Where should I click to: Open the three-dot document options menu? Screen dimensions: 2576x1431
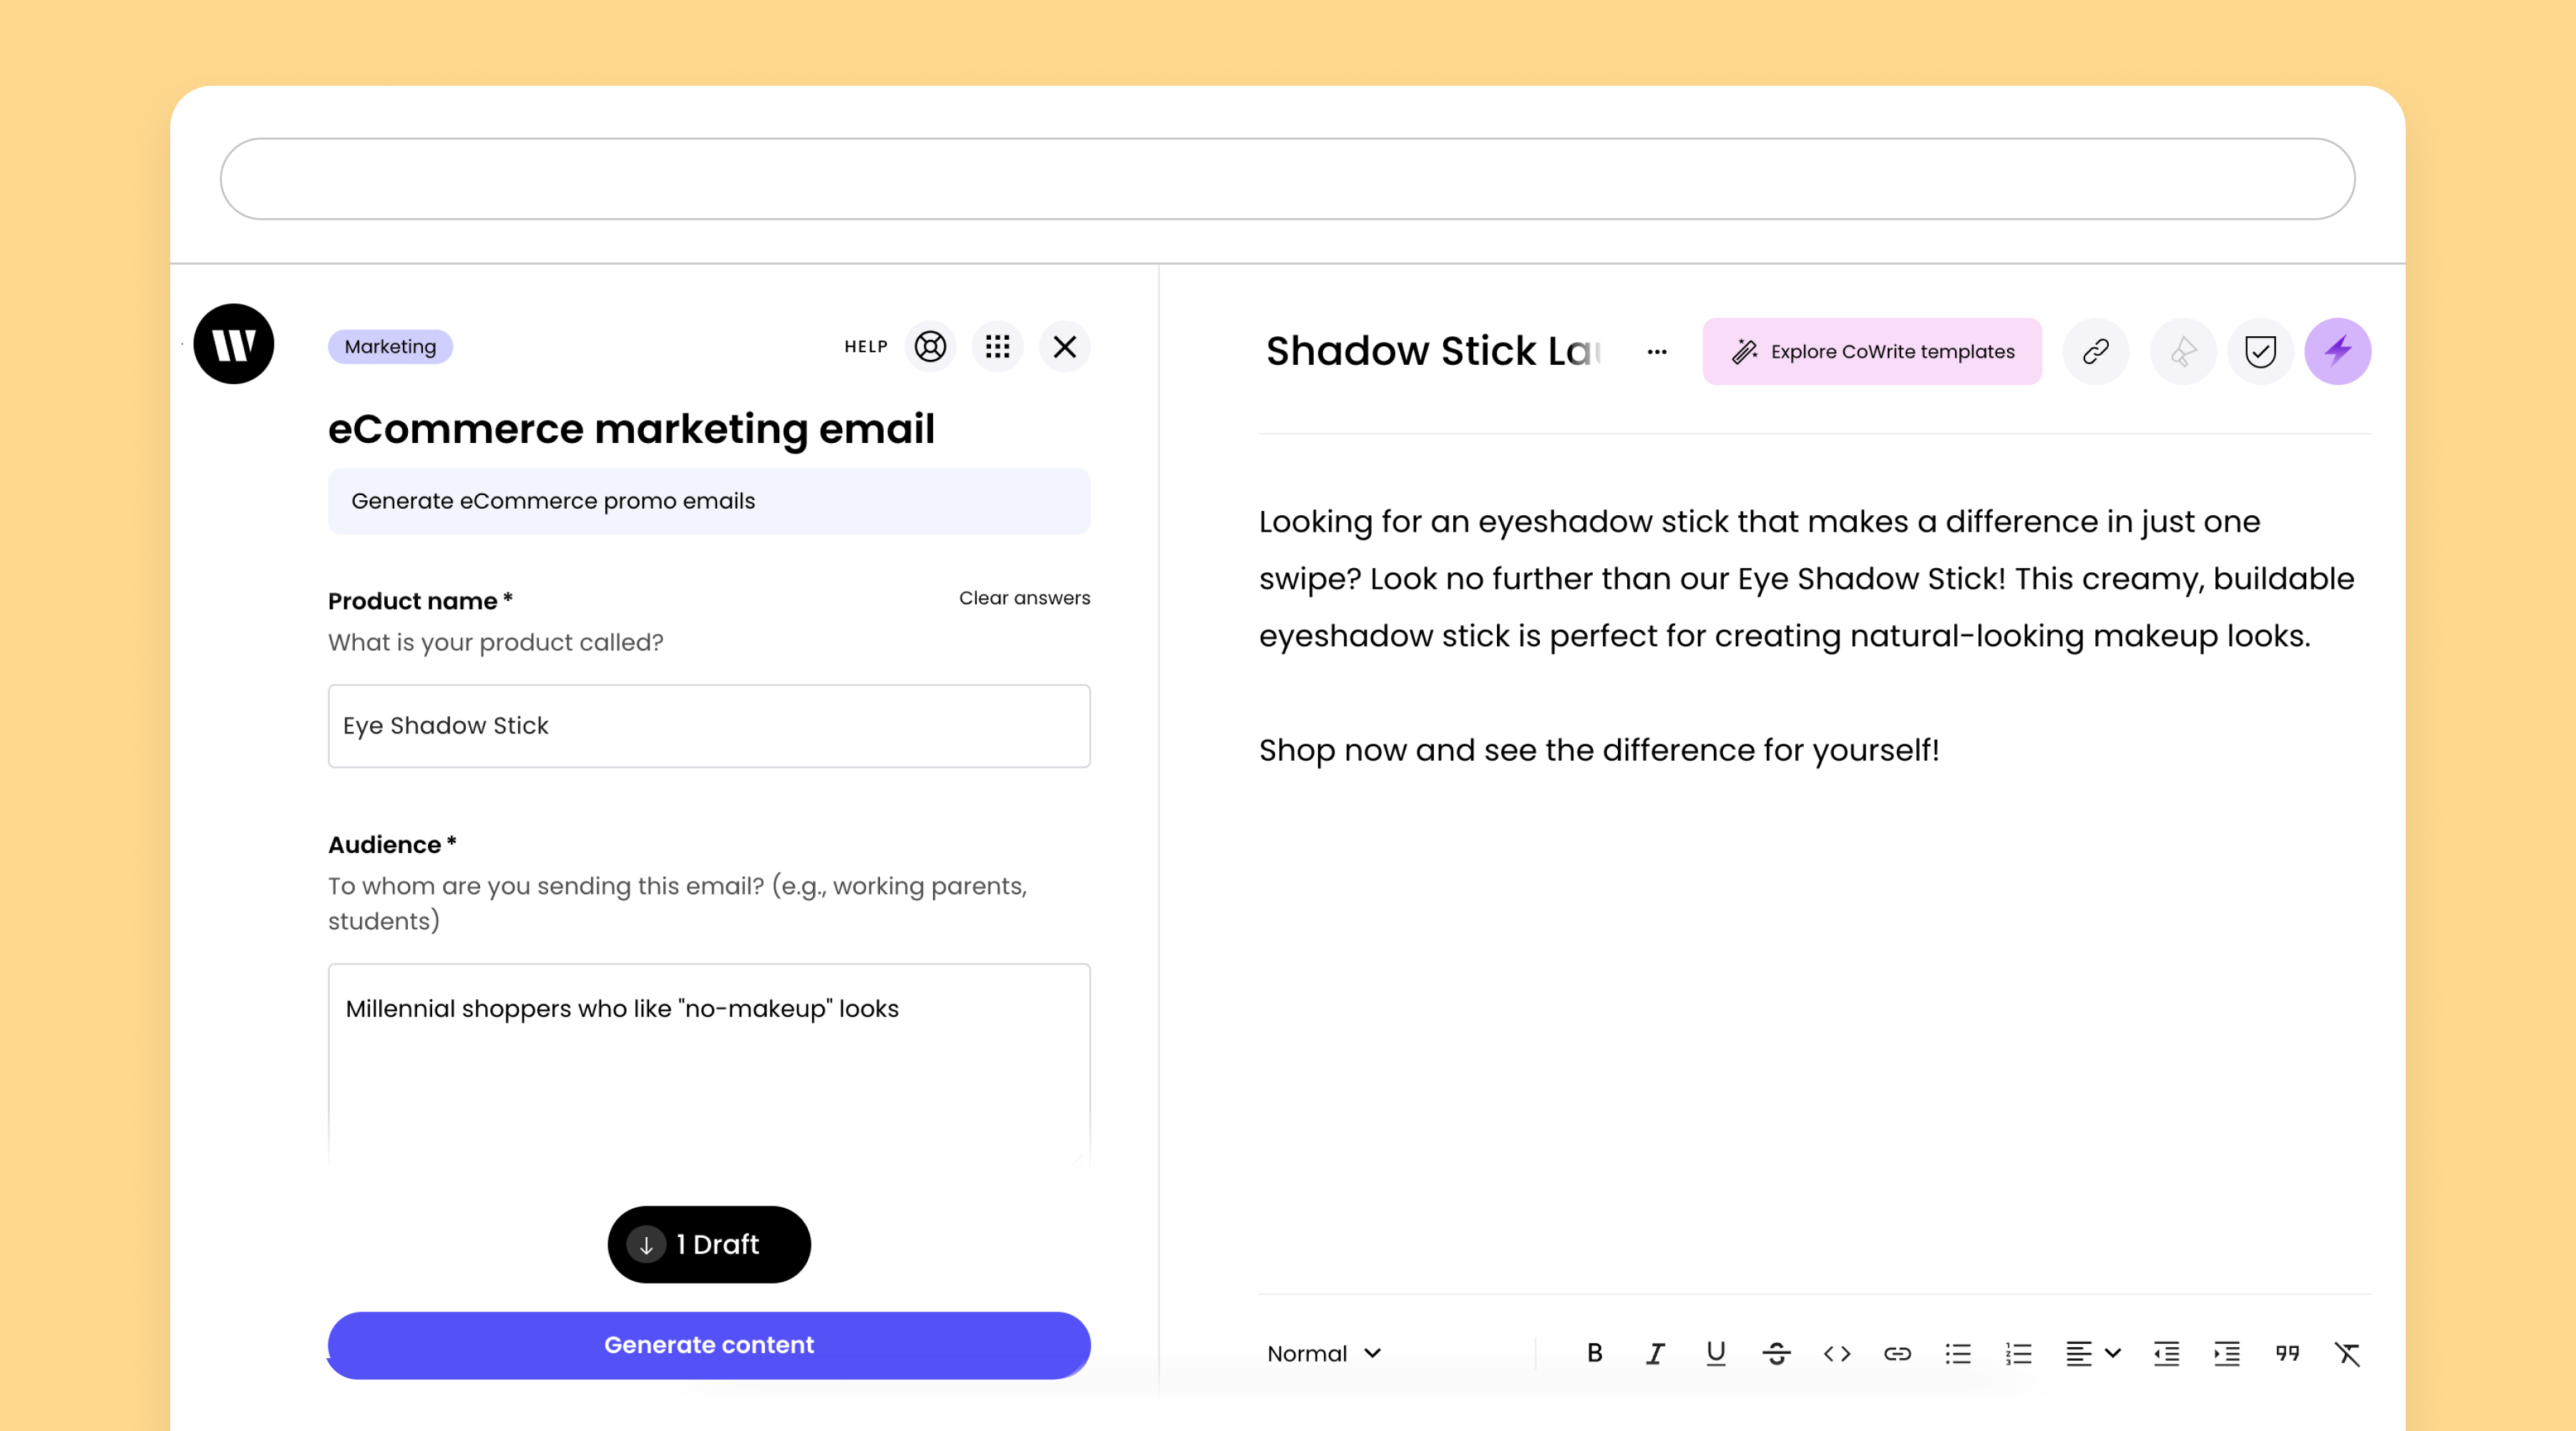(x=1657, y=352)
